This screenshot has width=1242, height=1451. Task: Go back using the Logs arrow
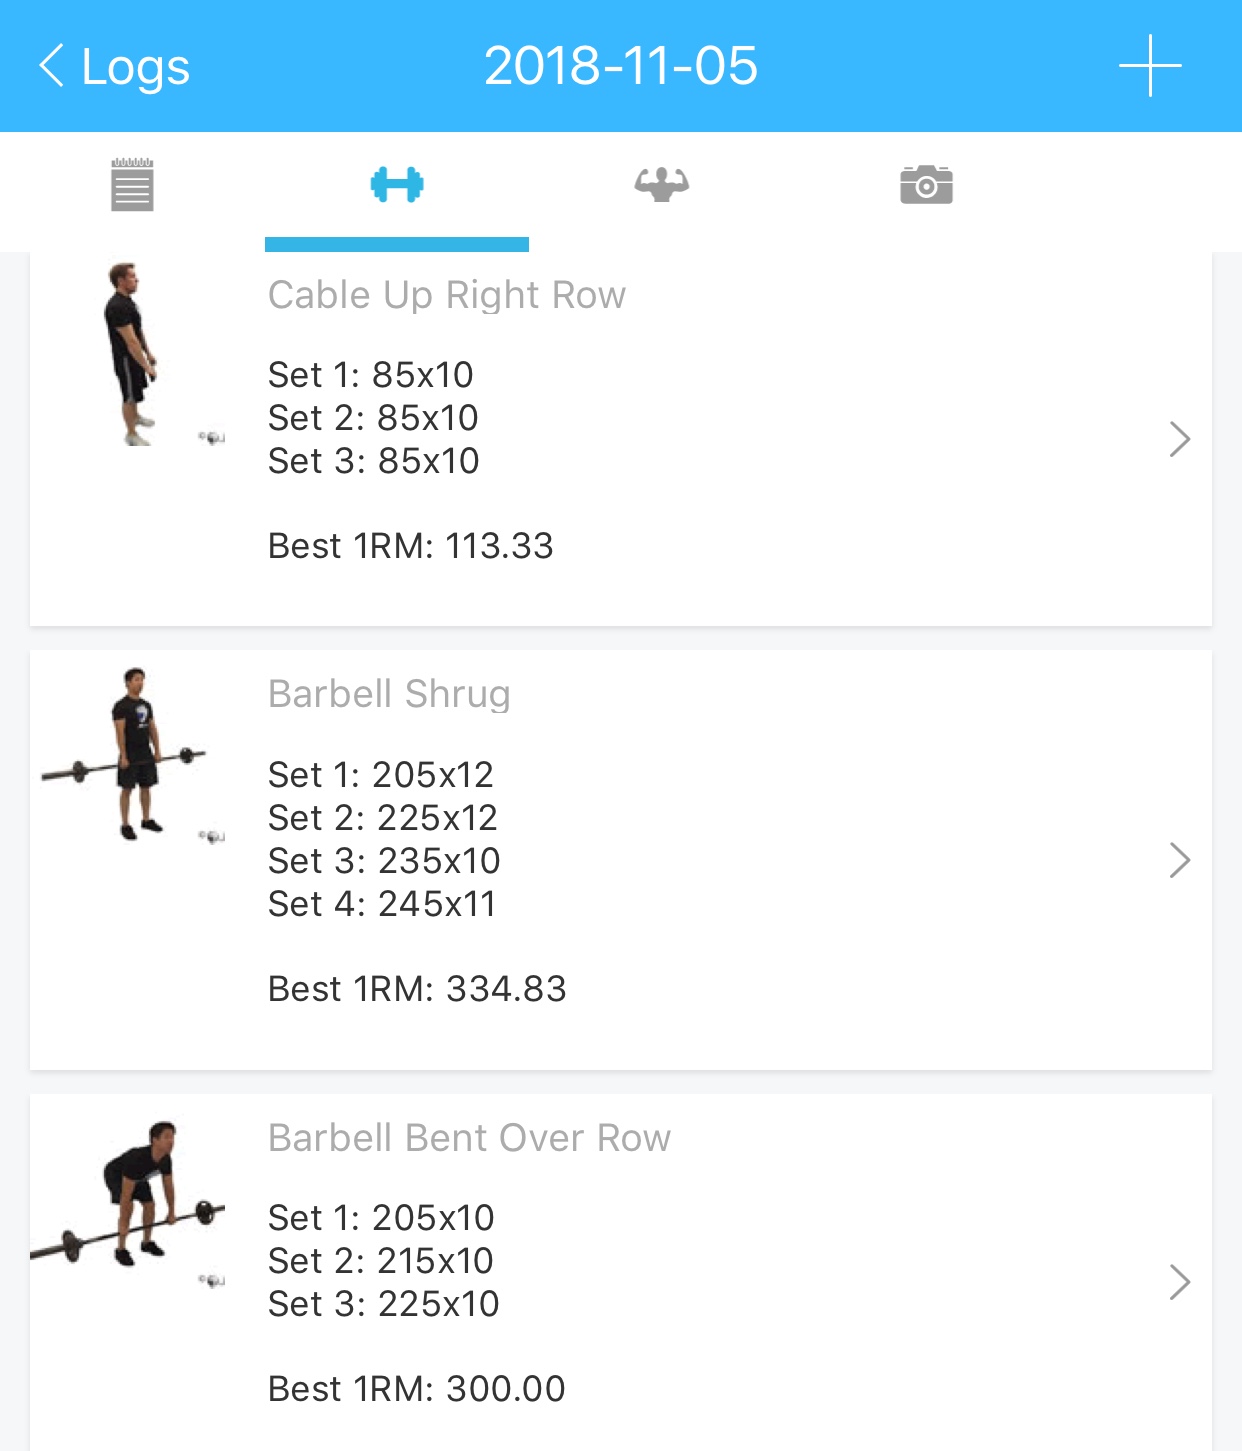click(x=52, y=66)
